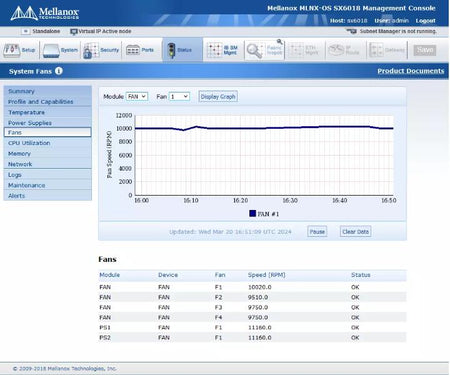Open the Fabric Inspector magnifier icon
The height and width of the screenshot is (375, 450).
pyautogui.click(x=255, y=51)
